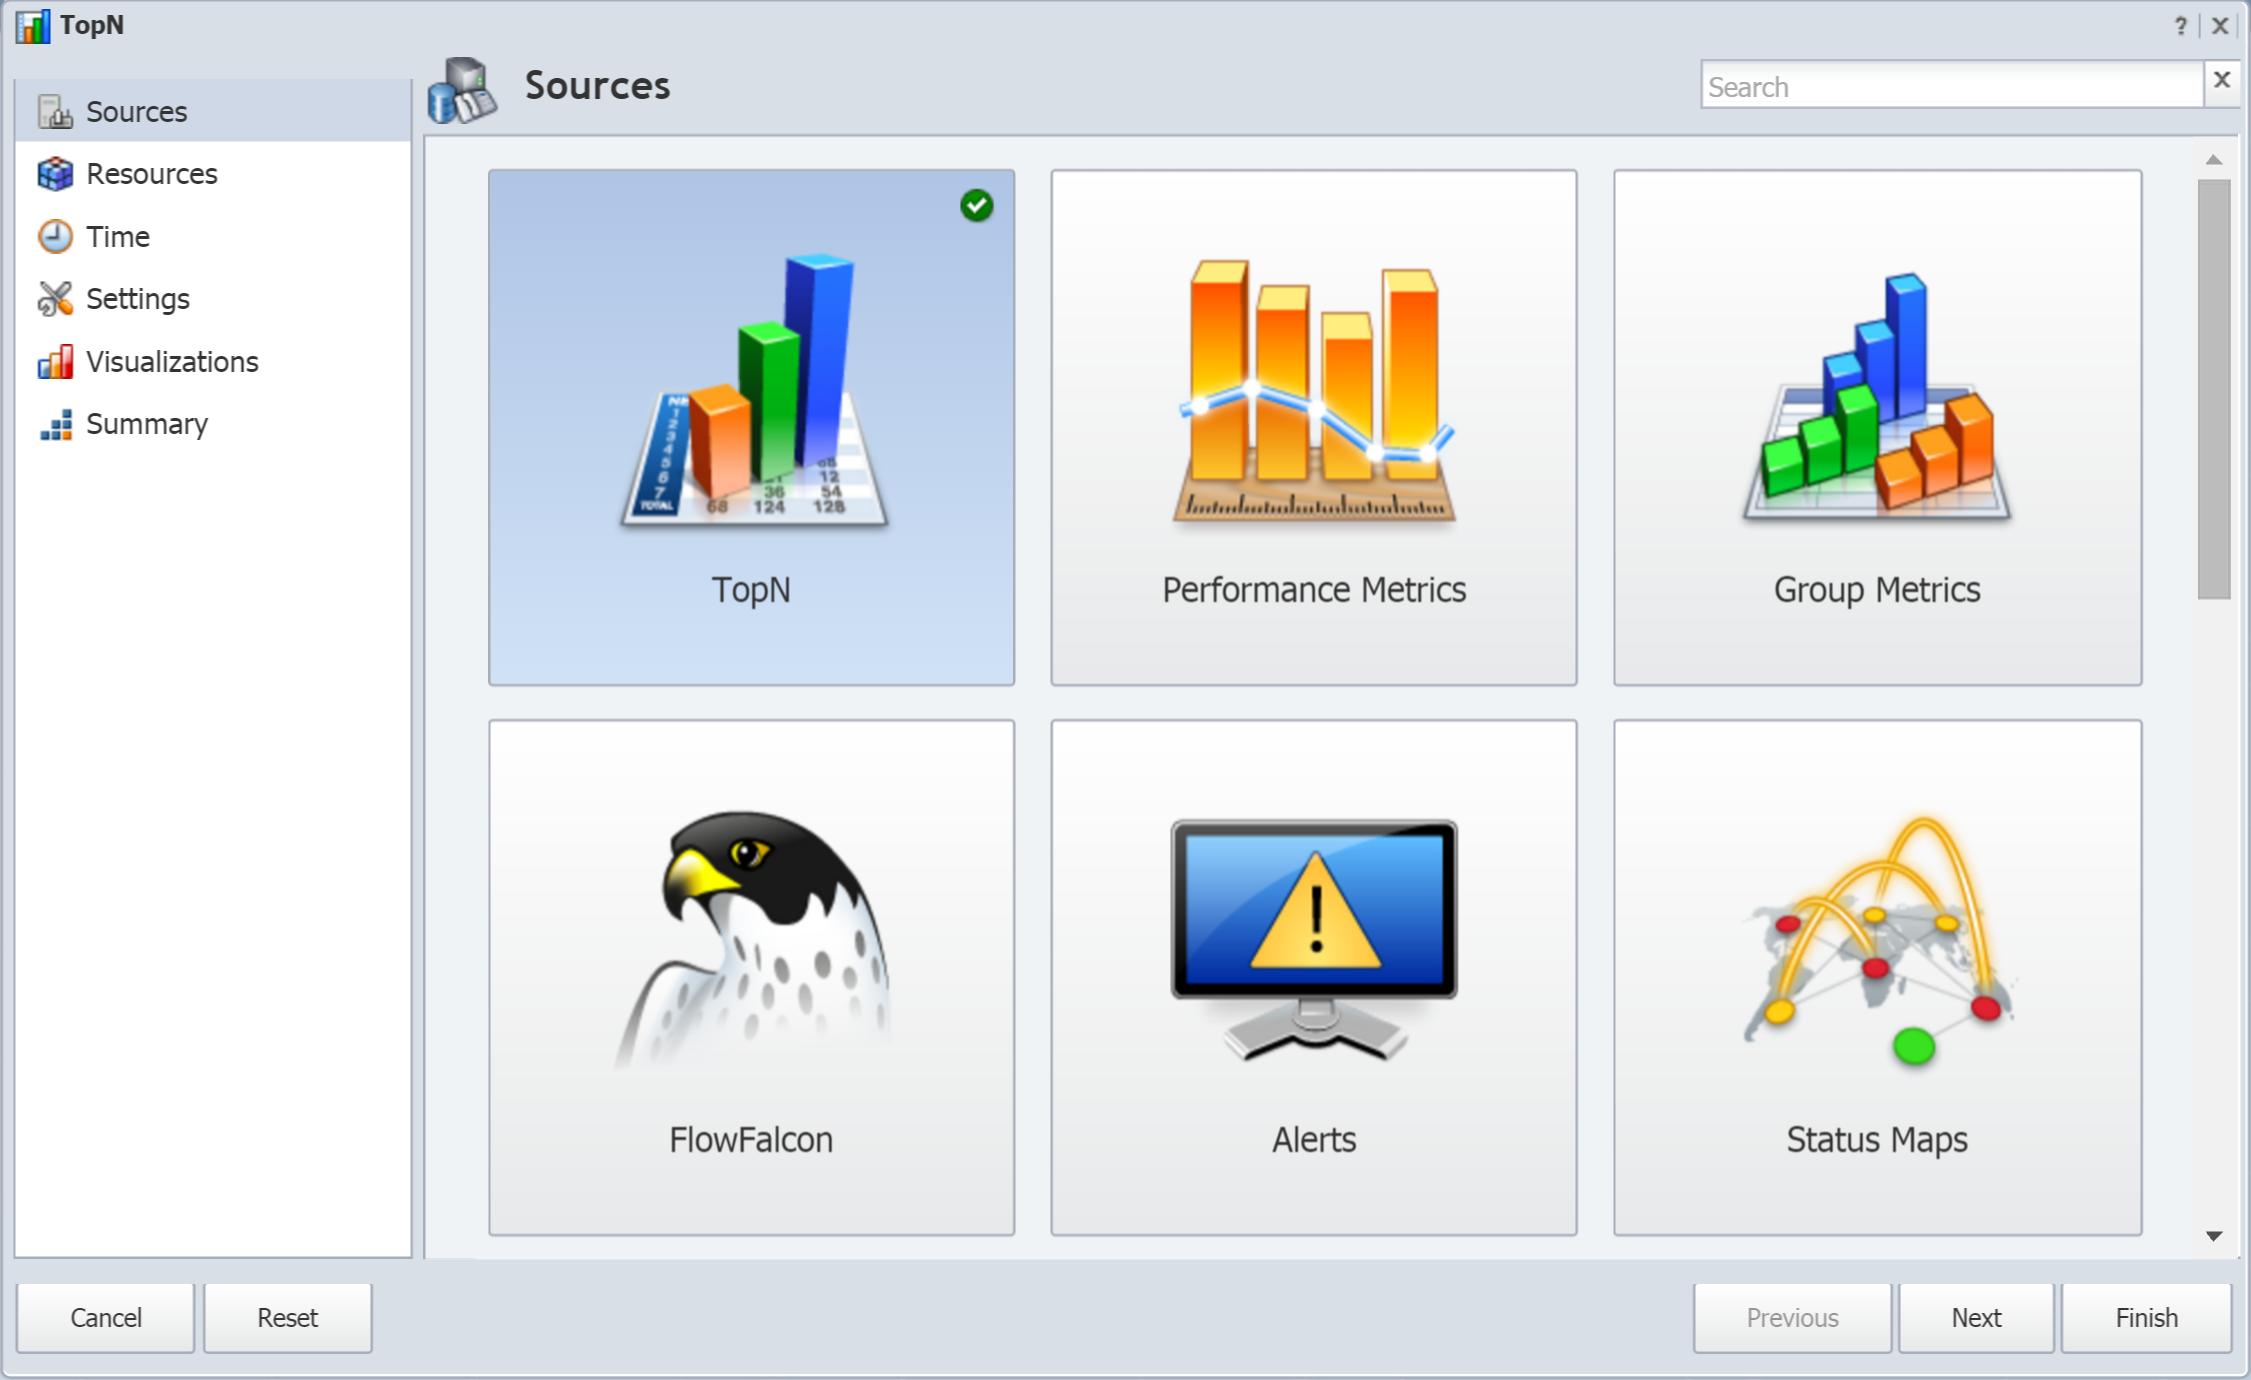Screen dimensions: 2251x1380
Task: Select the Performance Metrics source
Action: (x=1314, y=426)
